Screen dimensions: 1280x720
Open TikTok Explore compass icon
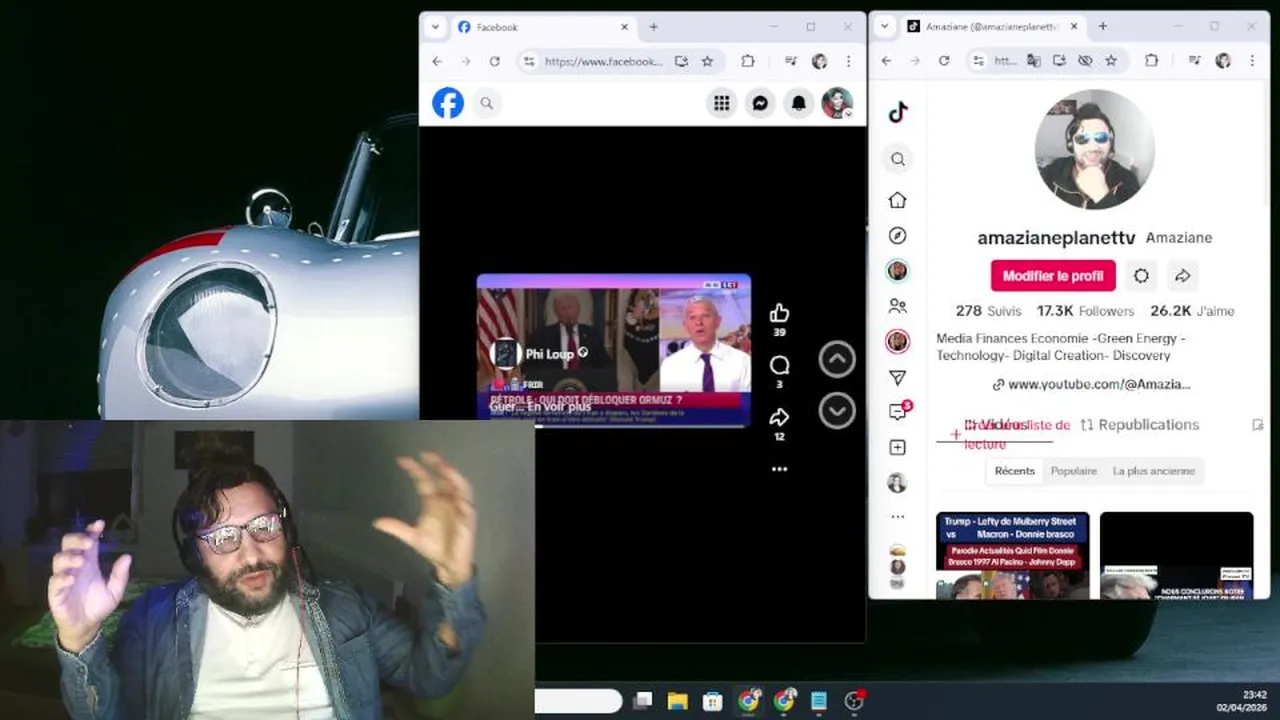tap(898, 236)
